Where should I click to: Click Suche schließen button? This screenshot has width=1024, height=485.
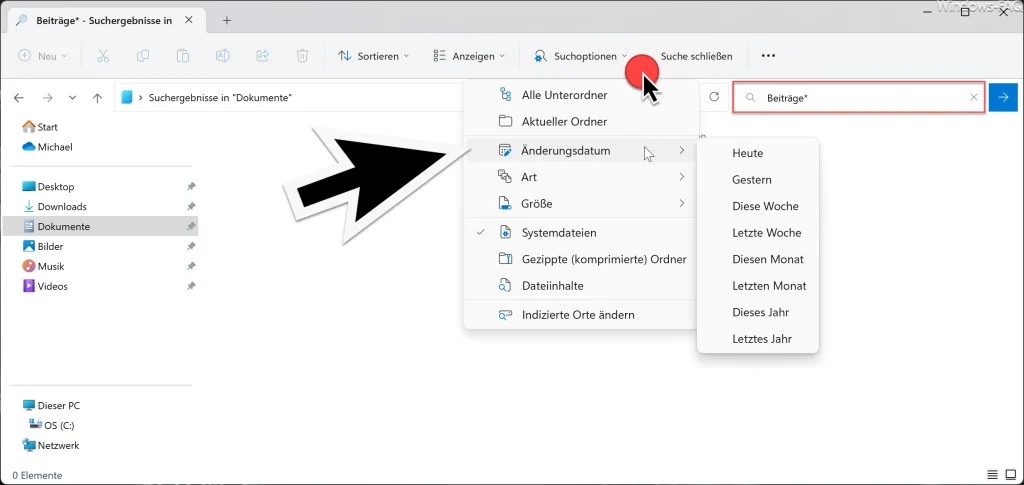[696, 56]
